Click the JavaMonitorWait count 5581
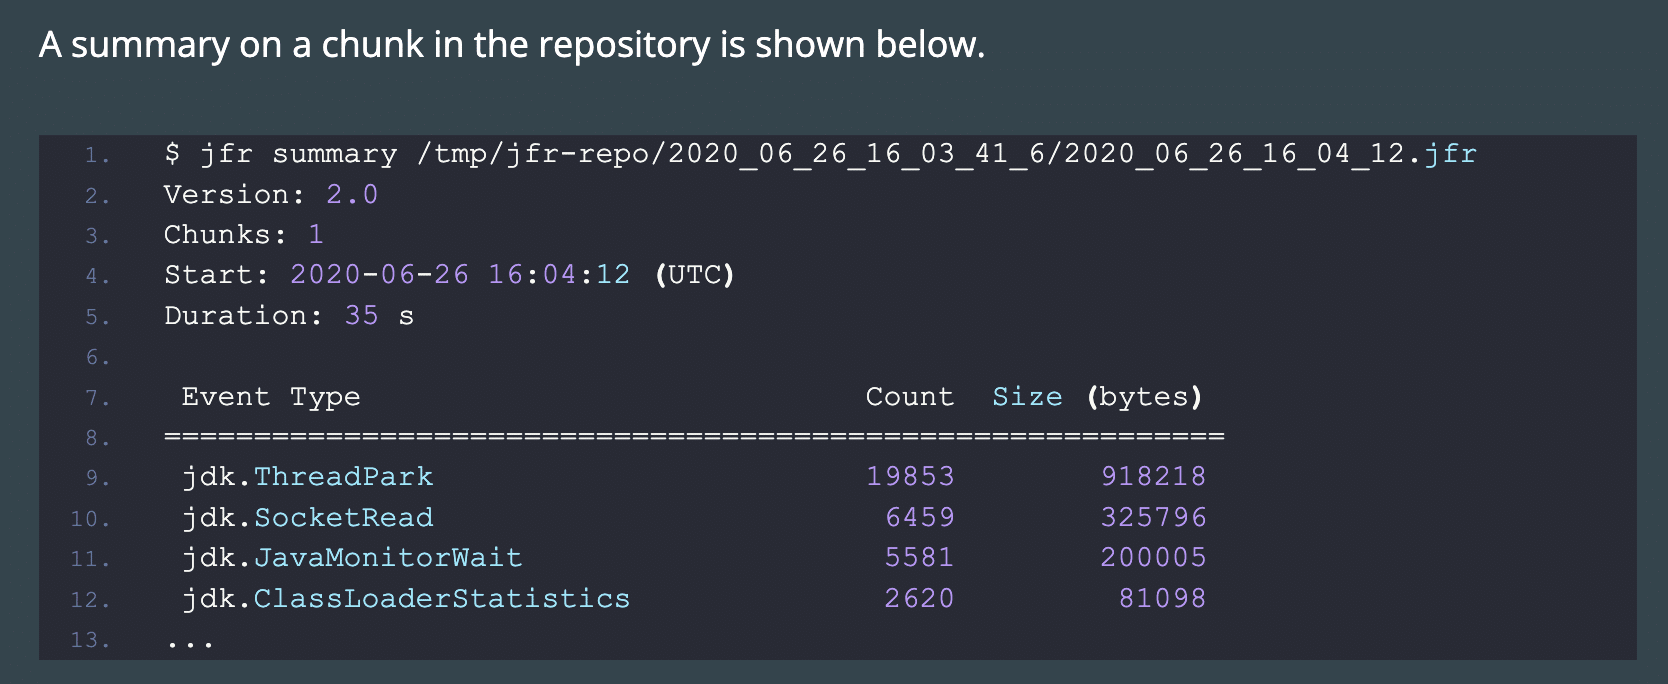1668x684 pixels. (919, 557)
